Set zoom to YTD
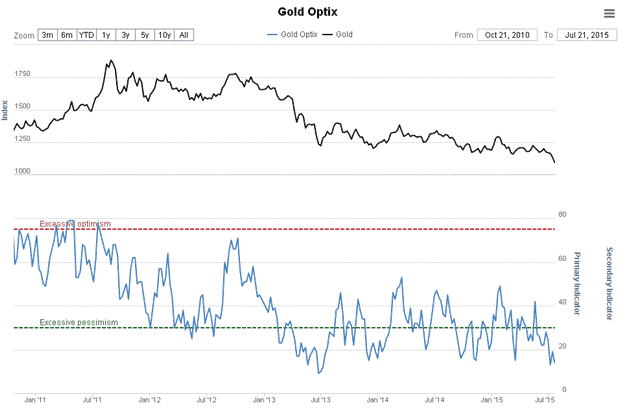The image size is (620, 409). pyautogui.click(x=86, y=35)
